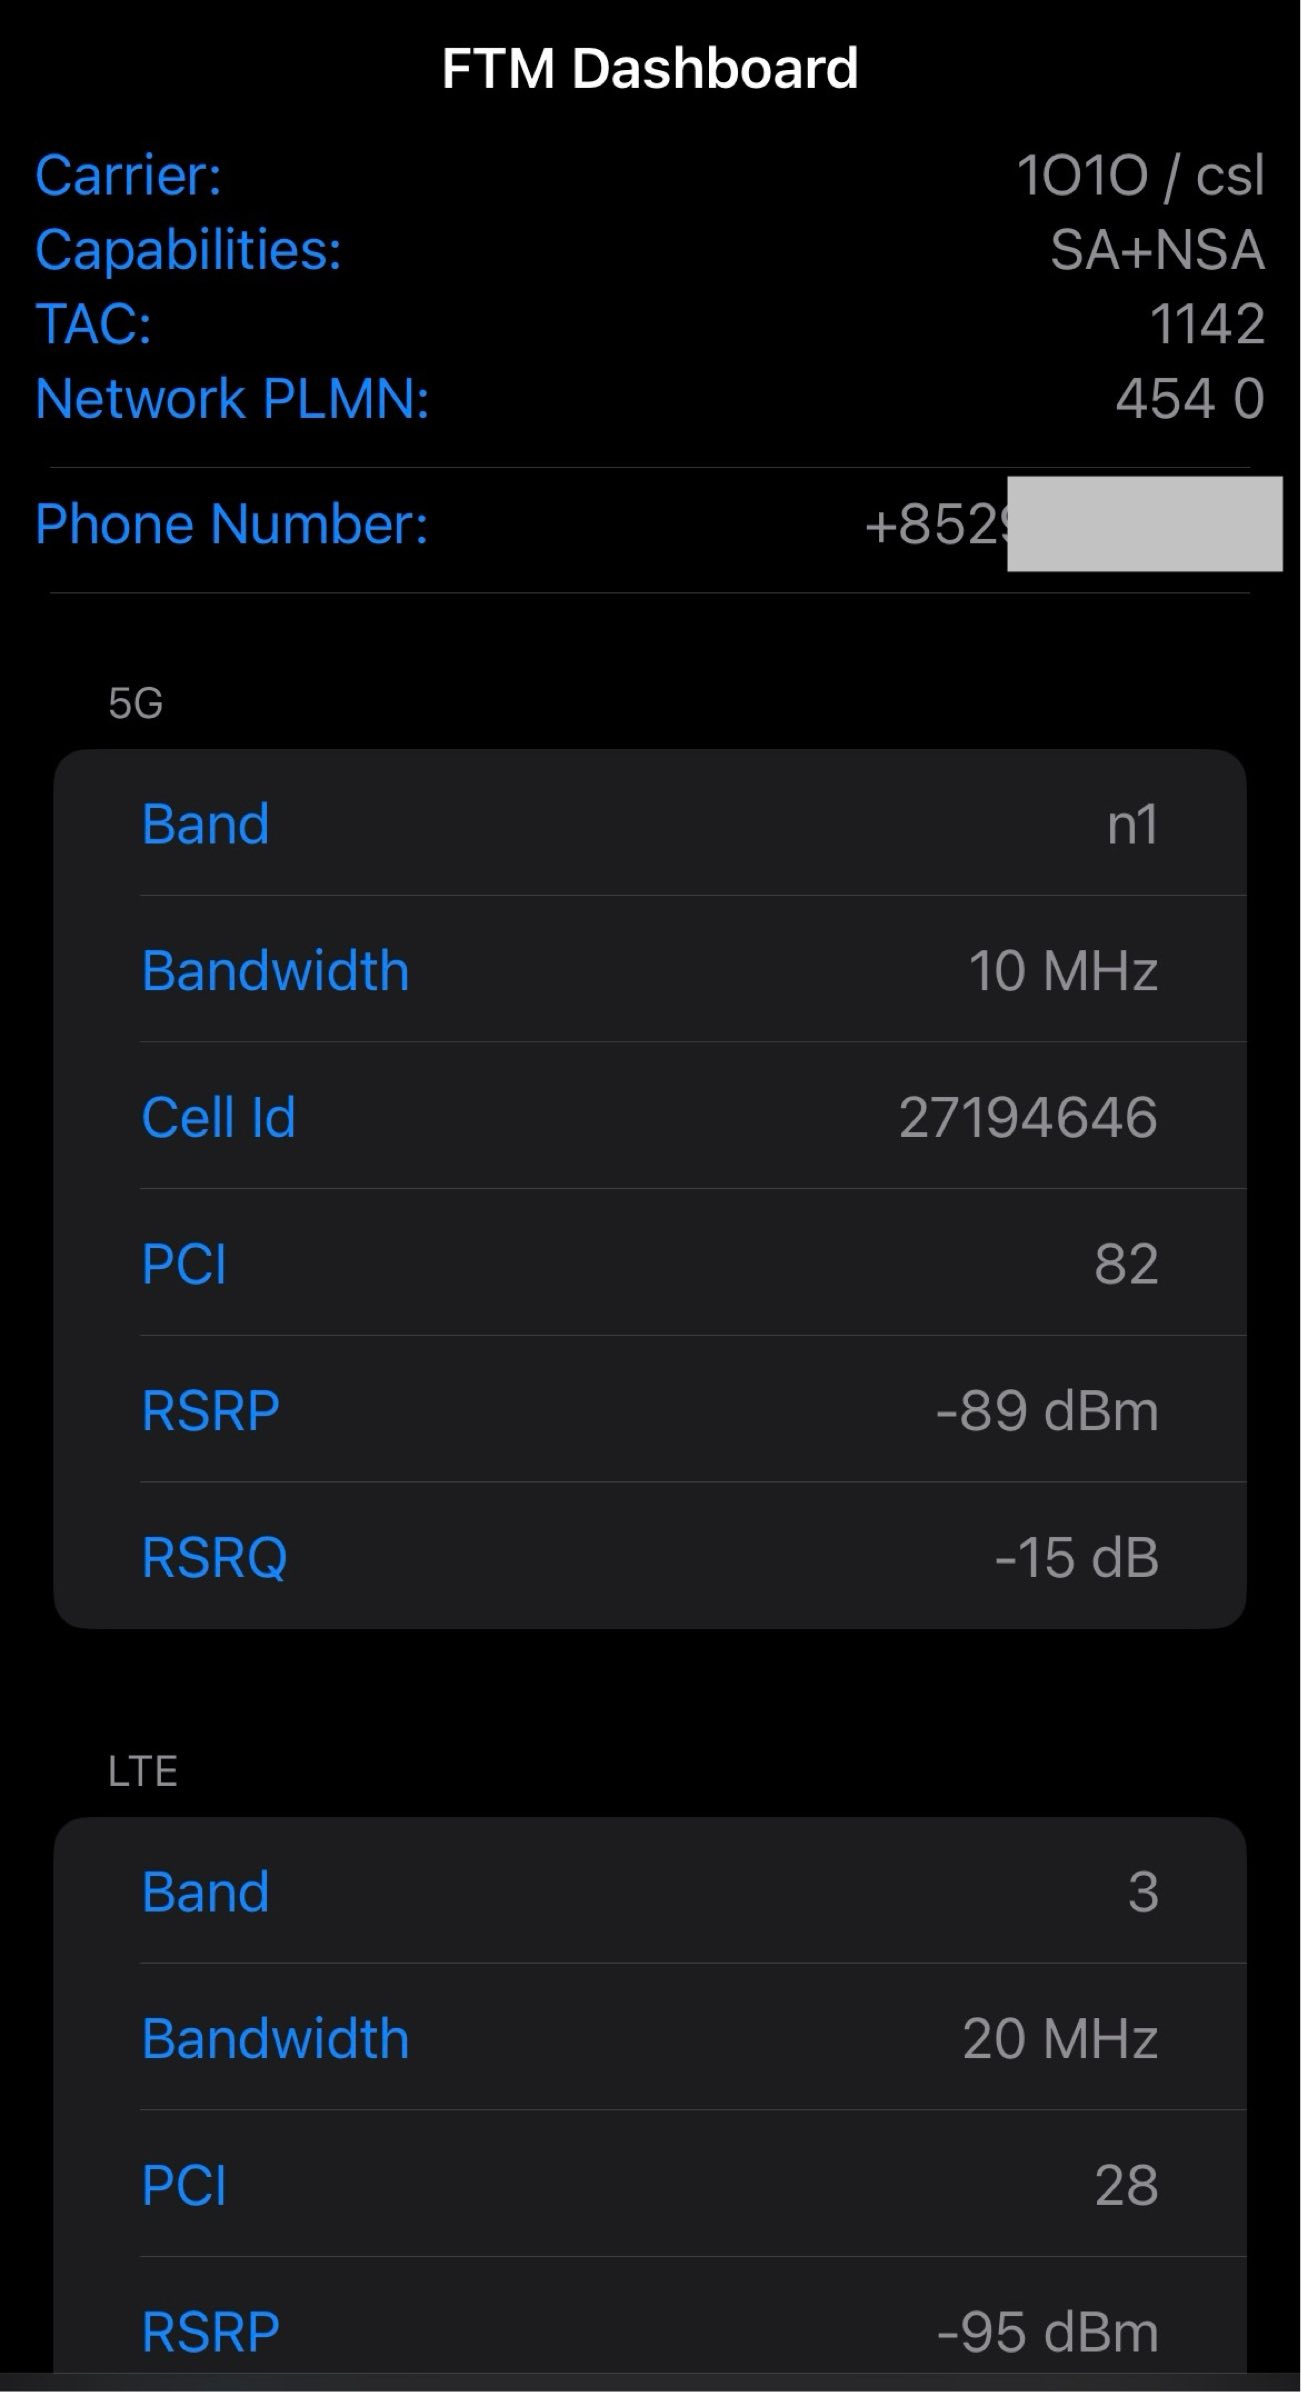Tap the Phone Number label

click(x=231, y=523)
